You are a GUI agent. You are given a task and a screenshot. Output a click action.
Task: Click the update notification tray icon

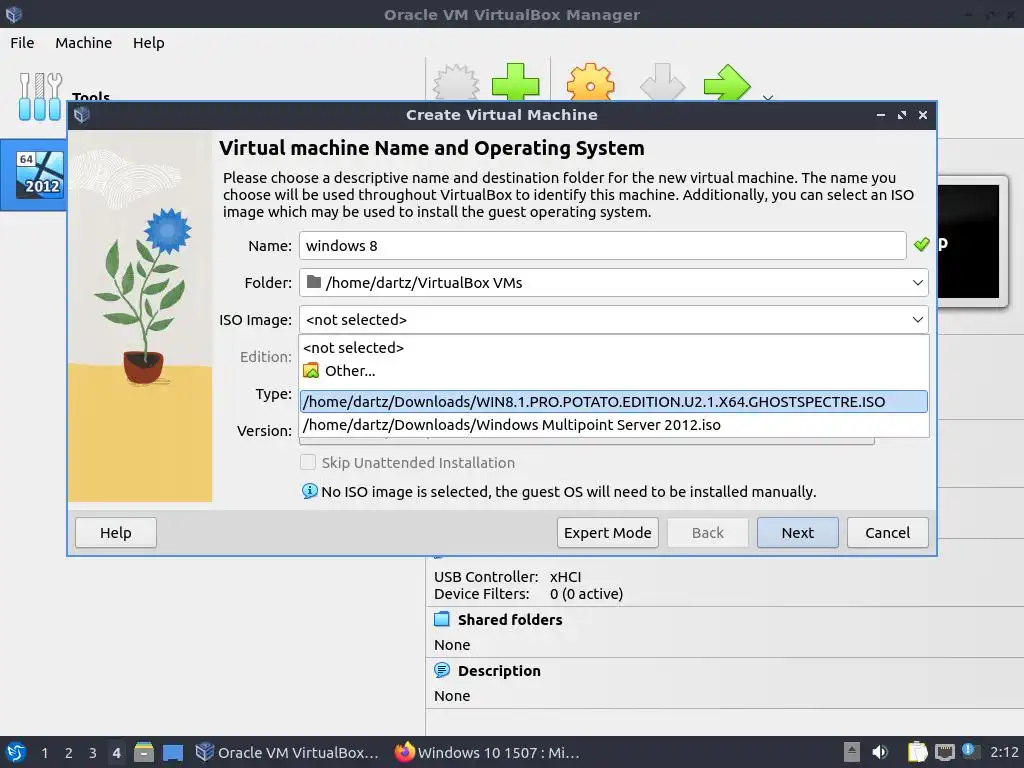pos(970,752)
